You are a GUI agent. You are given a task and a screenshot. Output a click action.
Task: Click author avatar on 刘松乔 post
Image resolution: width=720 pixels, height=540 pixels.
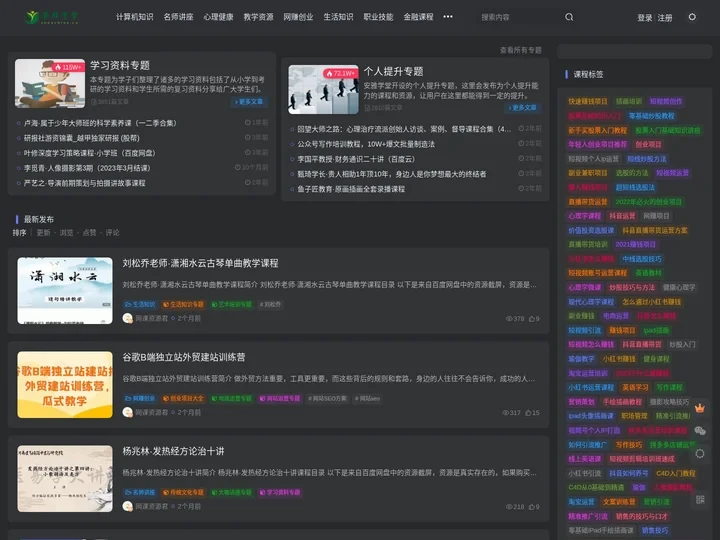pos(128,318)
